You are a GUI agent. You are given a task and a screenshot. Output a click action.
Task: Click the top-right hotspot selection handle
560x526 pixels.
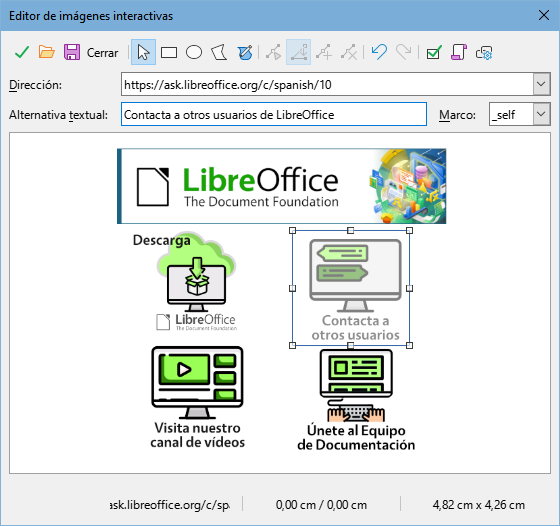(410, 231)
